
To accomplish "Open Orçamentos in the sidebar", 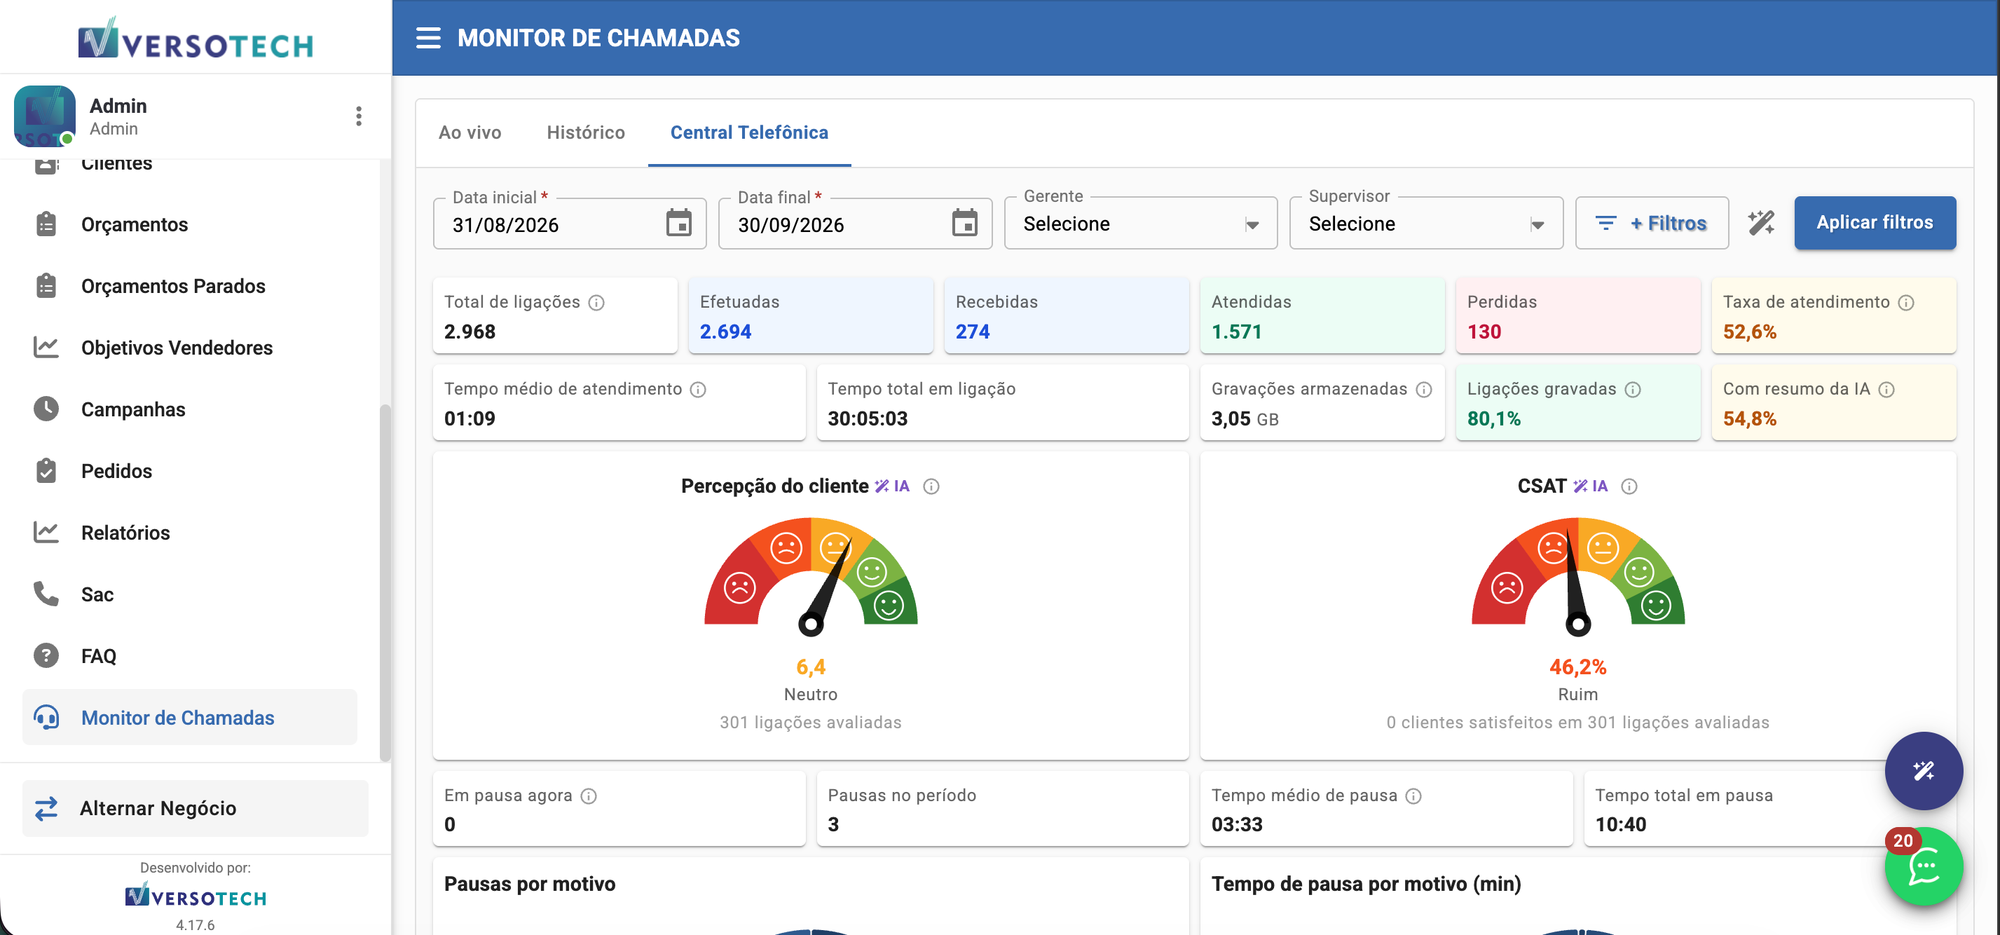I will pos(190,225).
